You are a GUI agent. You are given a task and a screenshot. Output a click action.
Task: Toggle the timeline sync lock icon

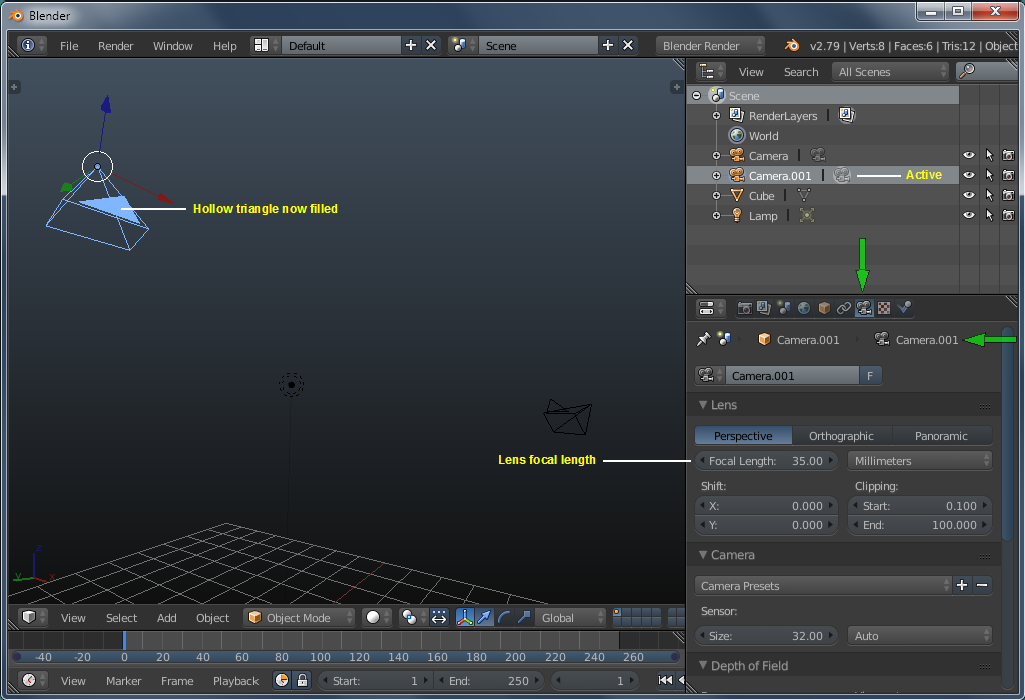click(x=302, y=680)
